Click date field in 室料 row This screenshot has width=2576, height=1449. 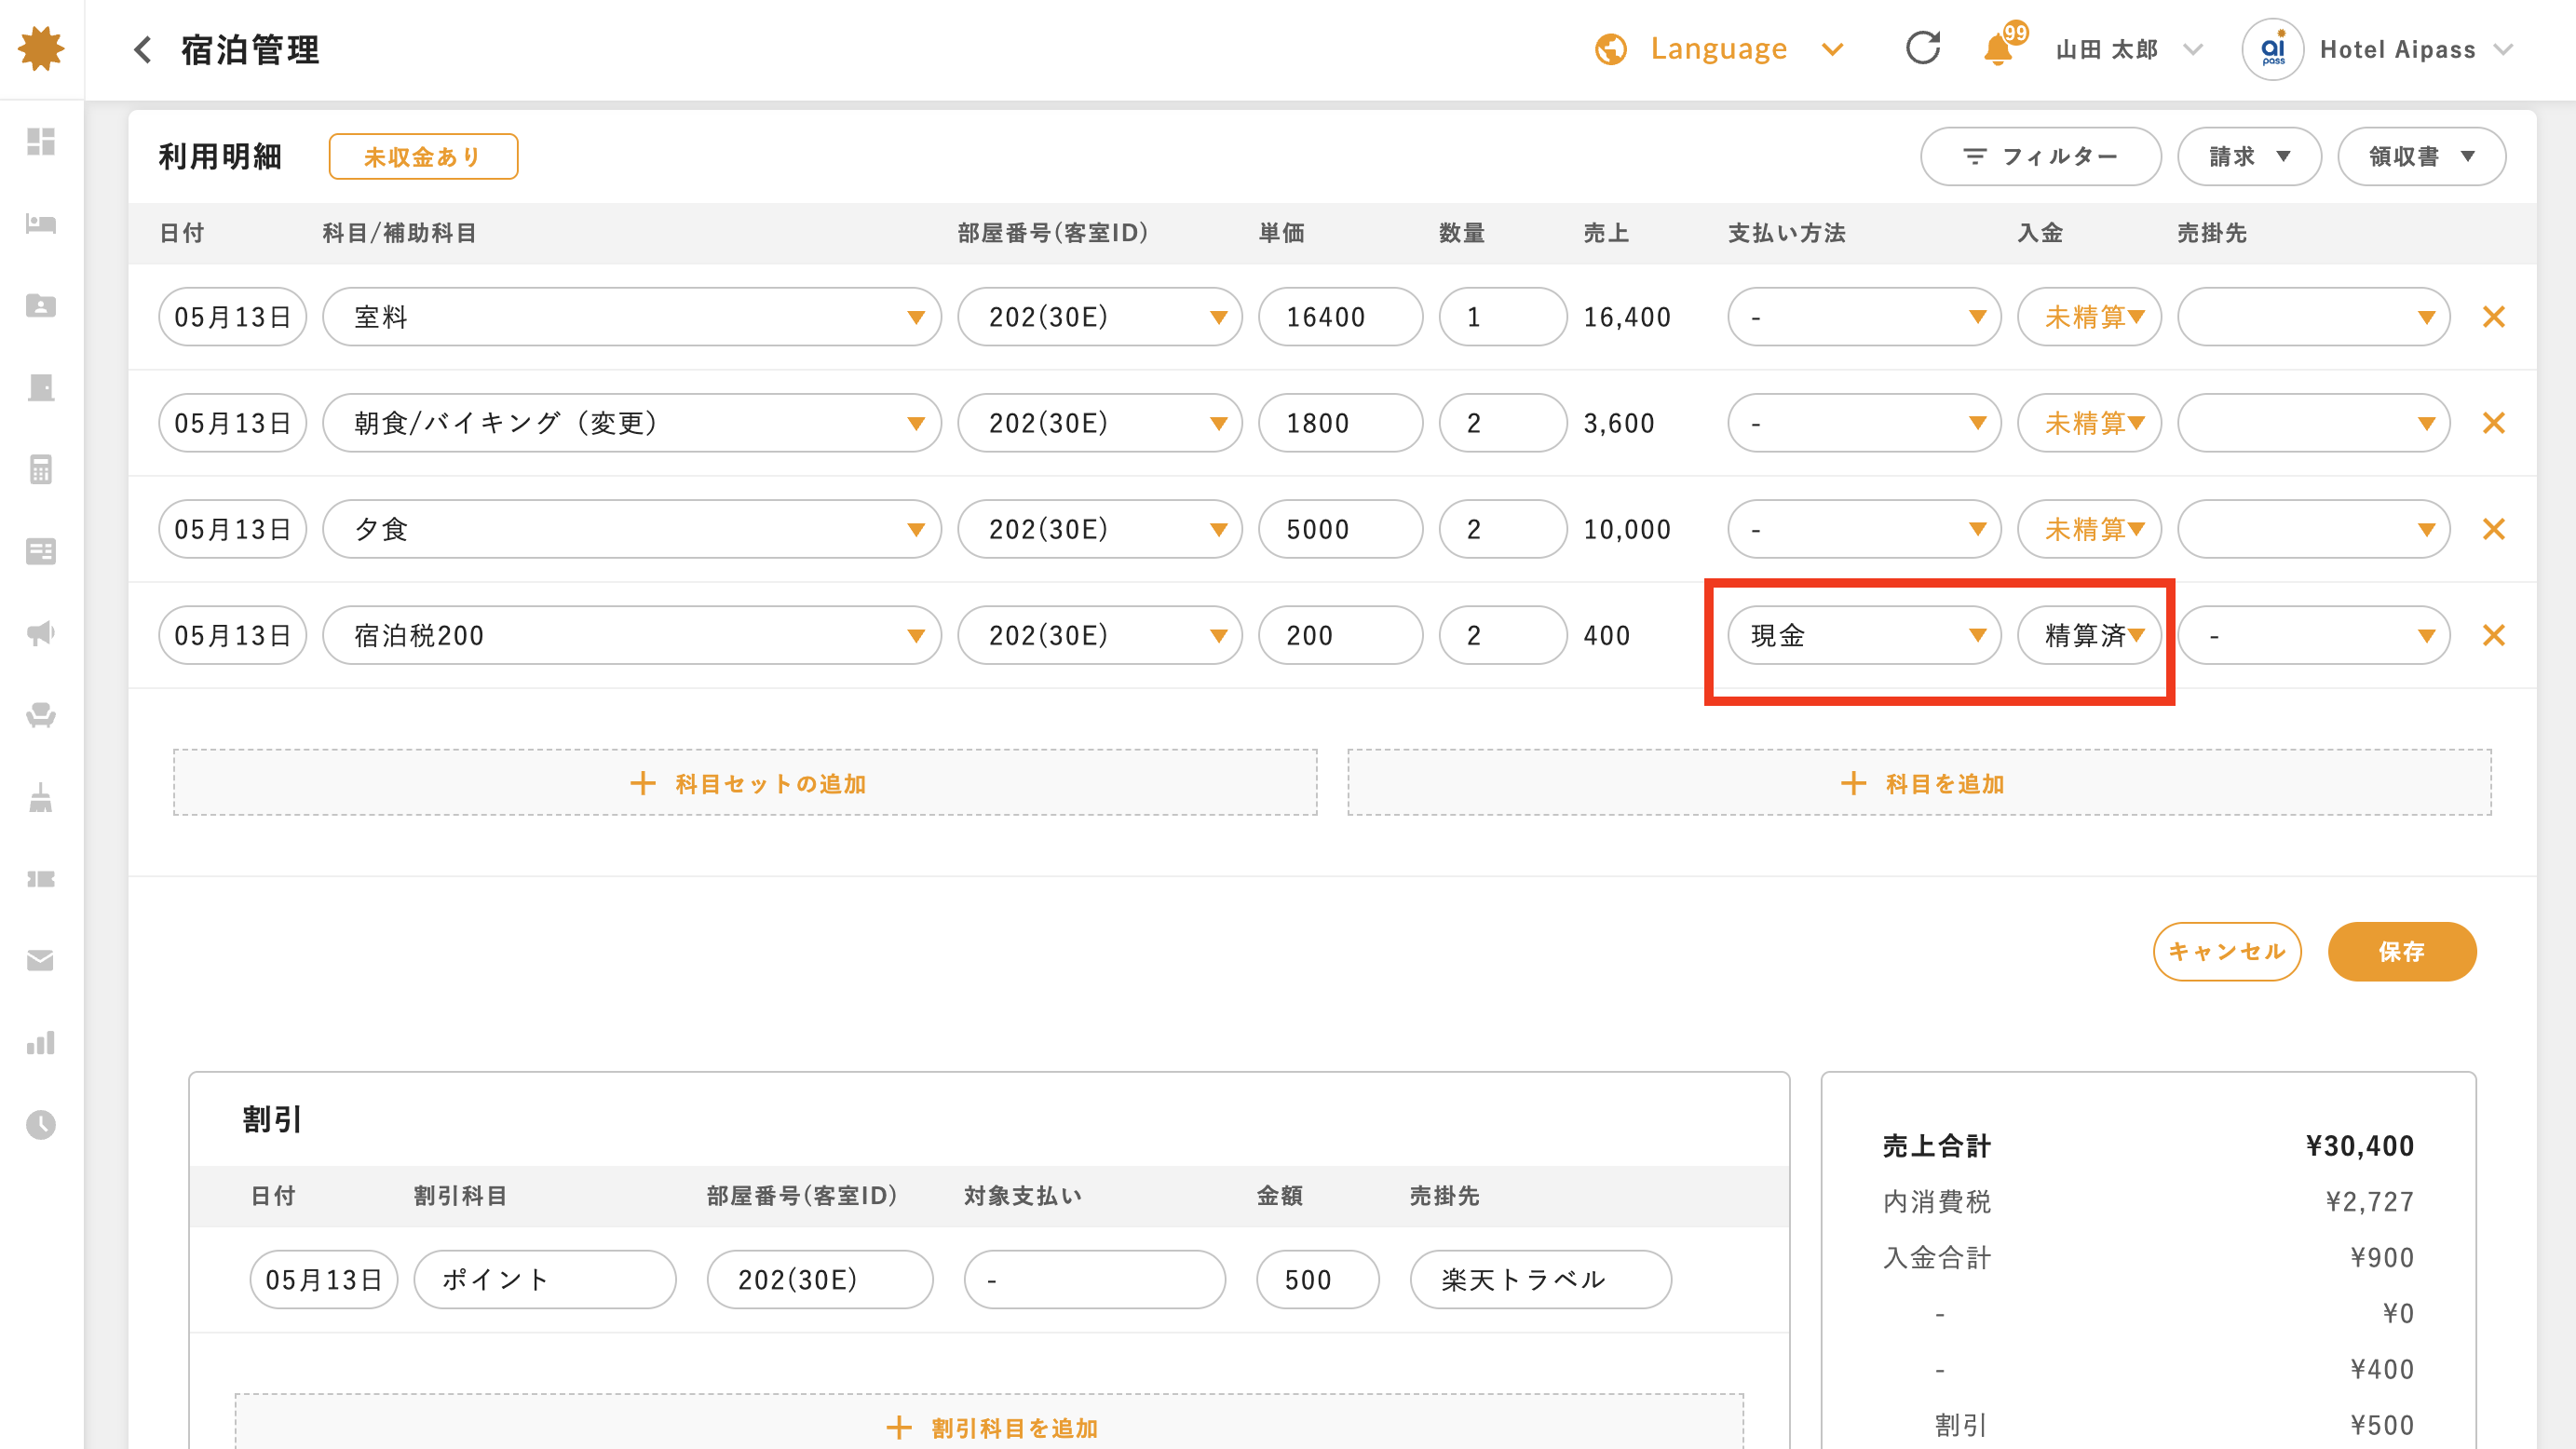(x=232, y=317)
